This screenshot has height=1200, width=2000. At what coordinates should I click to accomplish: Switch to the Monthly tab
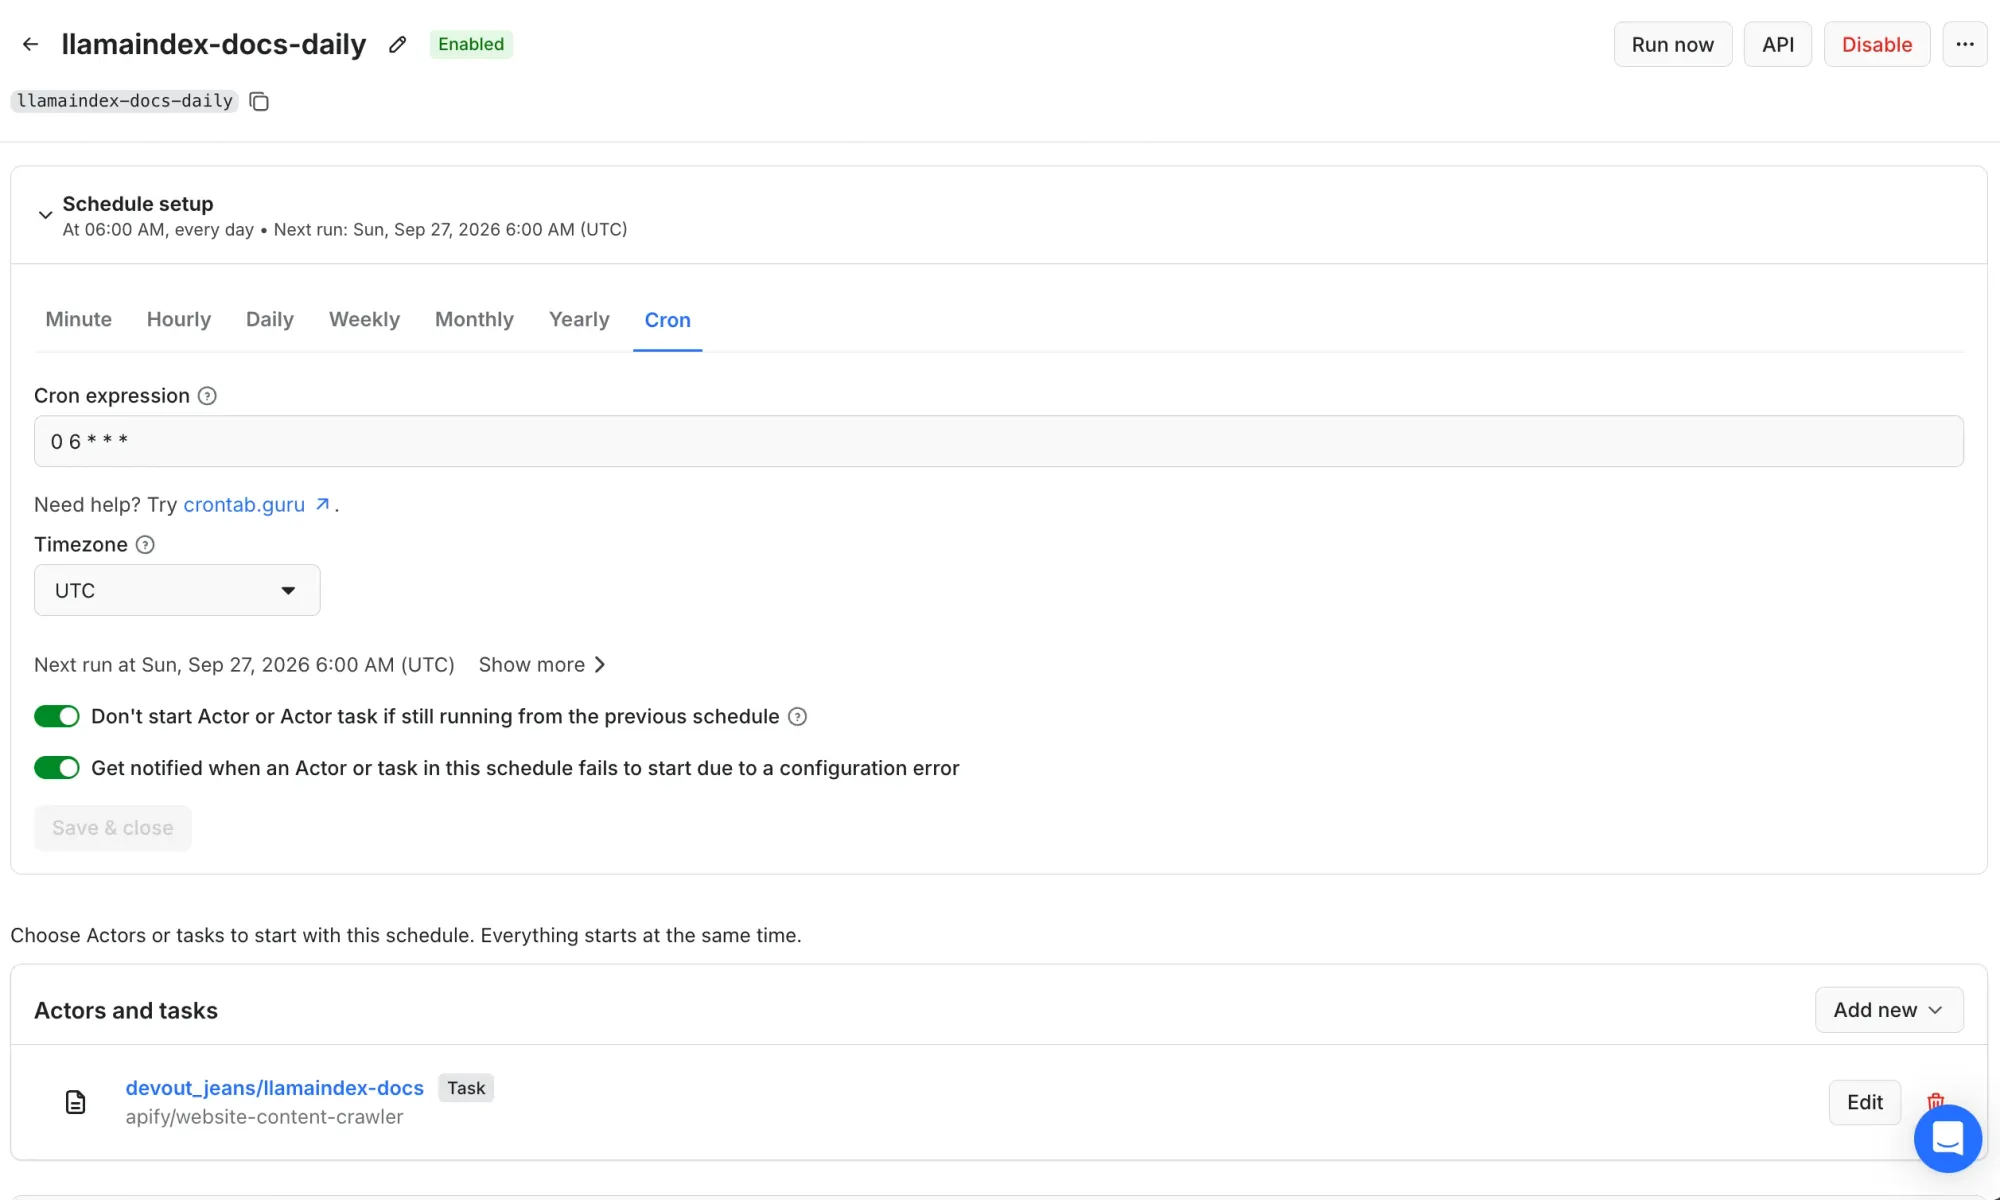tap(474, 319)
